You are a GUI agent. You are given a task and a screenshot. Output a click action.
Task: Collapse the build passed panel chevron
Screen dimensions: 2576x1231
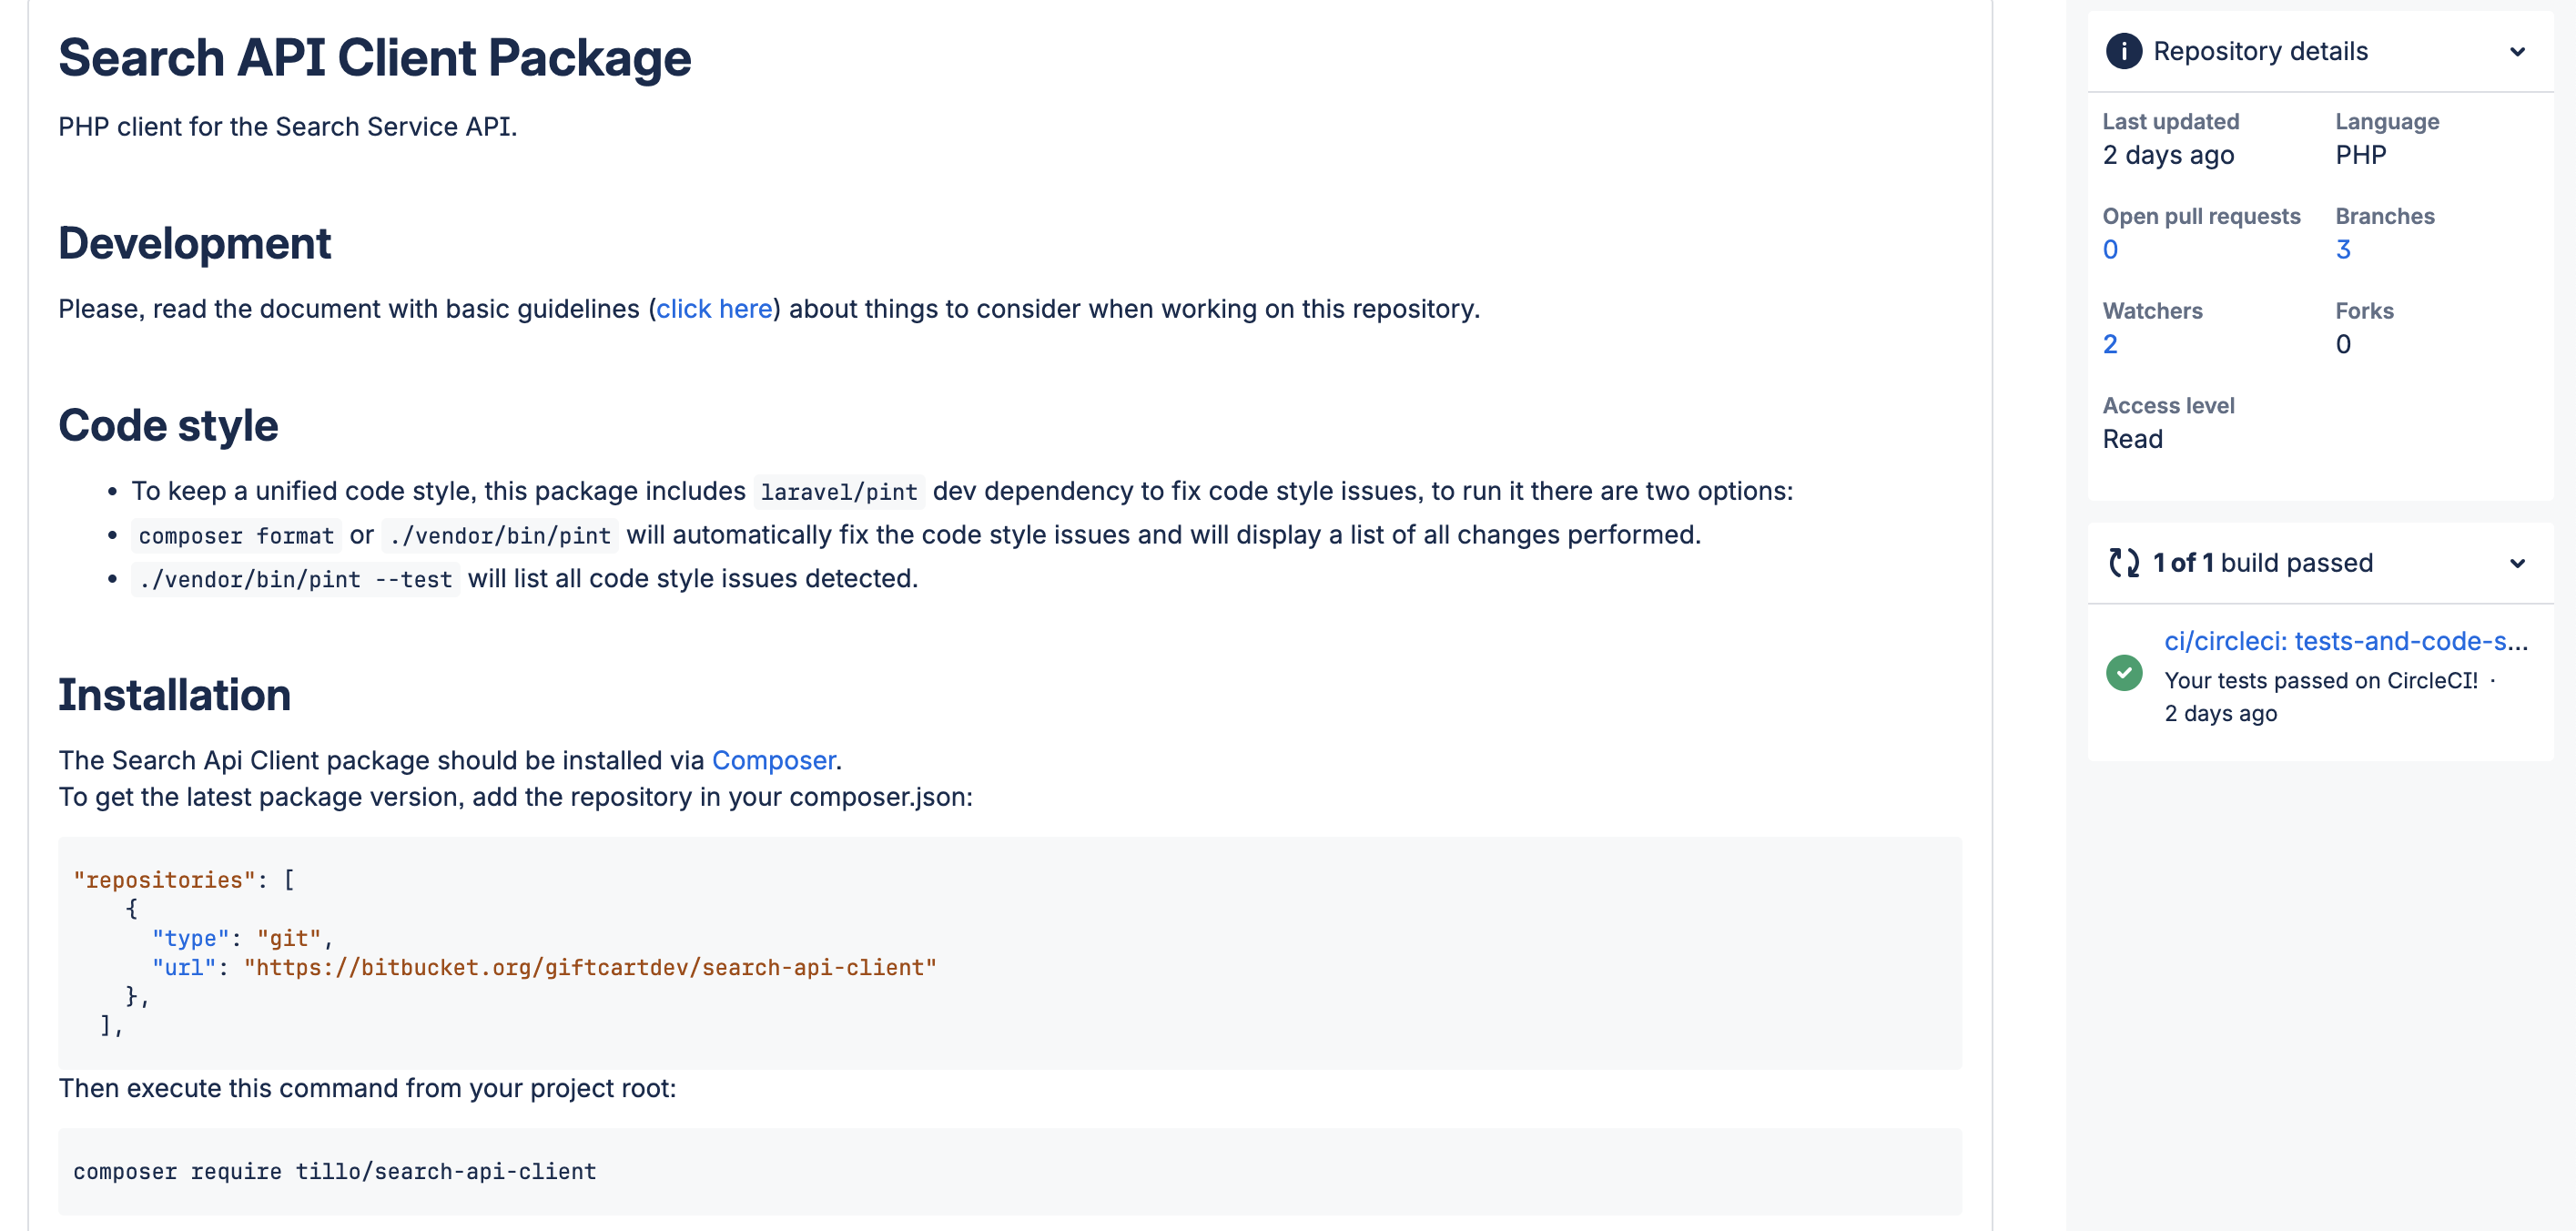[x=2517, y=564]
